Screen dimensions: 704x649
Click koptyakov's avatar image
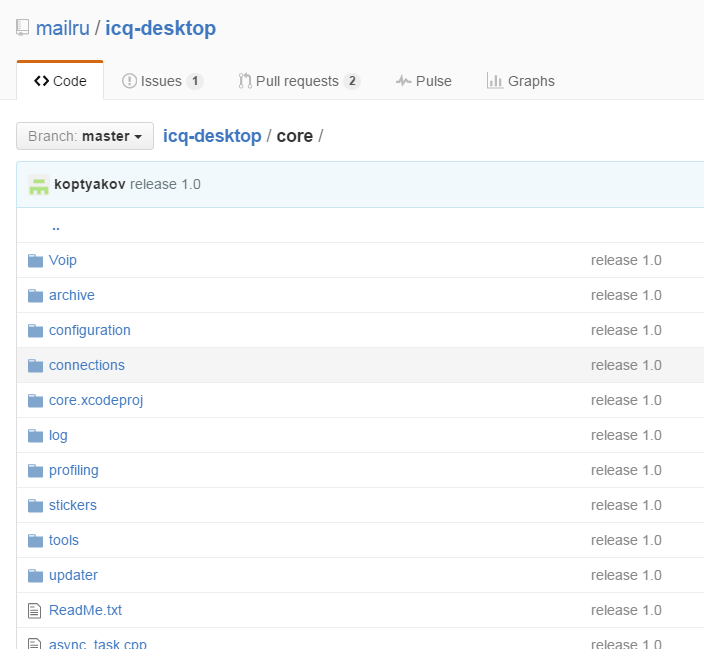coord(39,185)
